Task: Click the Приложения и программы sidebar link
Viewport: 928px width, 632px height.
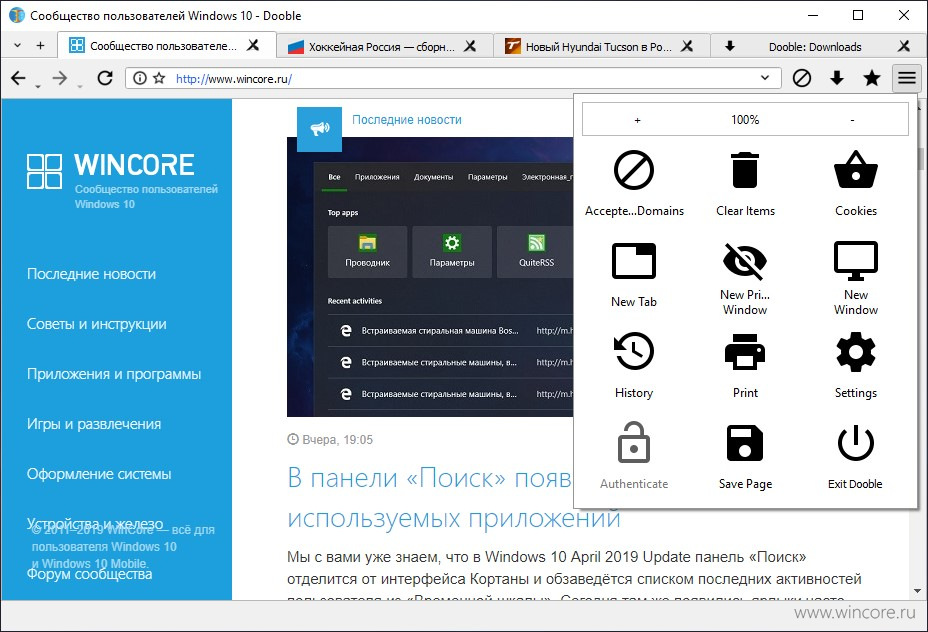Action: pos(114,374)
